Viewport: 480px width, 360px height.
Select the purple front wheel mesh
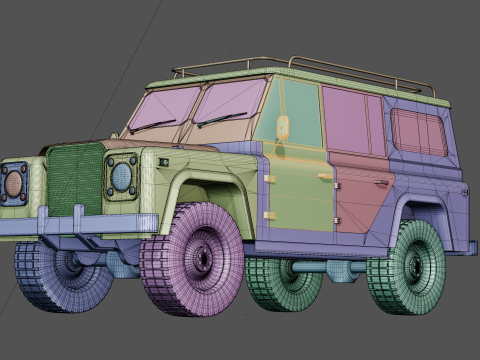coord(192,259)
